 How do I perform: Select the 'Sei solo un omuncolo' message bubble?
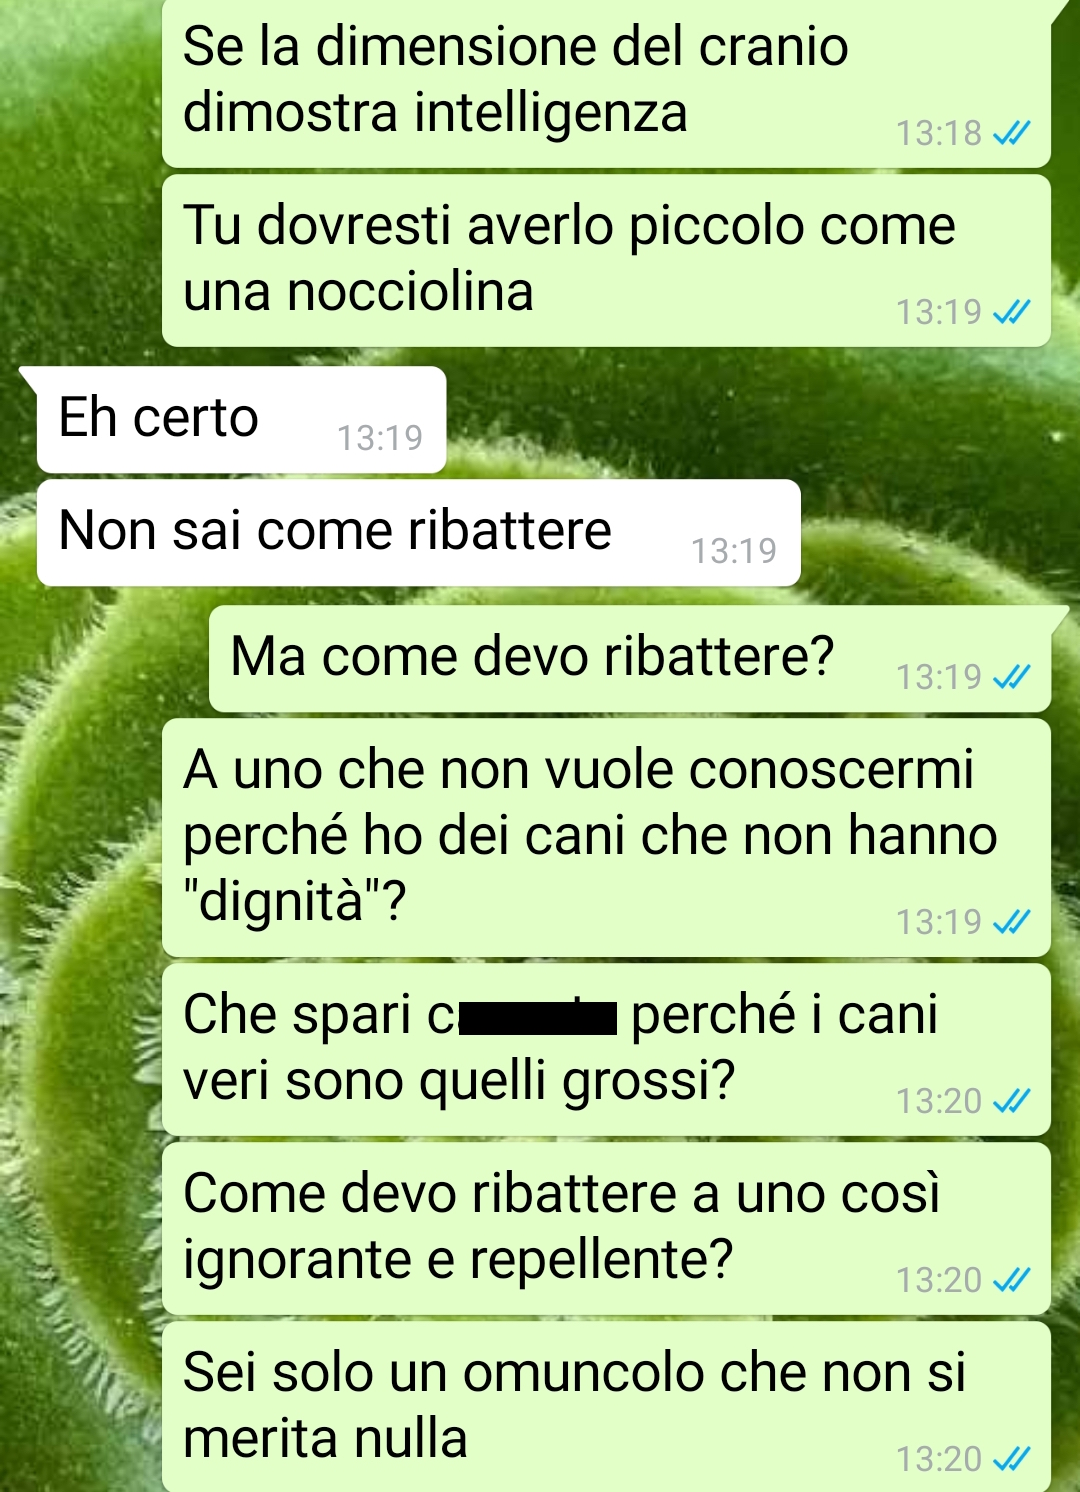(606, 1407)
